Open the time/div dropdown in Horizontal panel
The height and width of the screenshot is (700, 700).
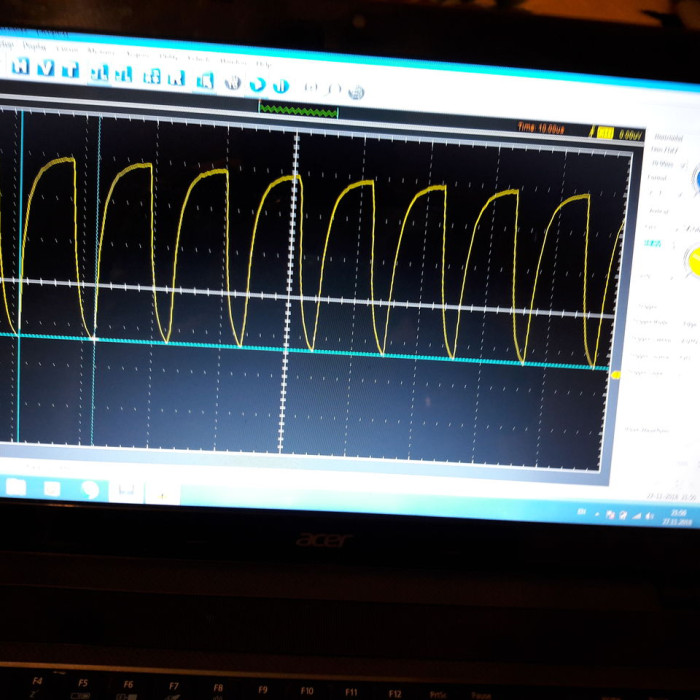tap(666, 163)
